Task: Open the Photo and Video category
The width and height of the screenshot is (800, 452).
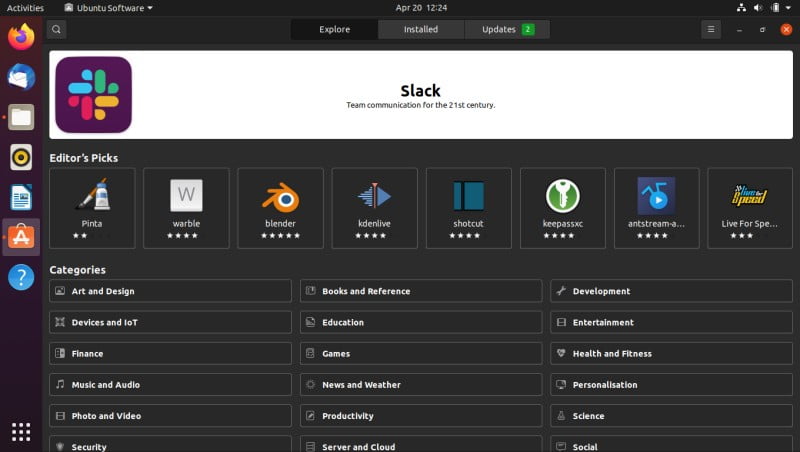Action: 170,415
